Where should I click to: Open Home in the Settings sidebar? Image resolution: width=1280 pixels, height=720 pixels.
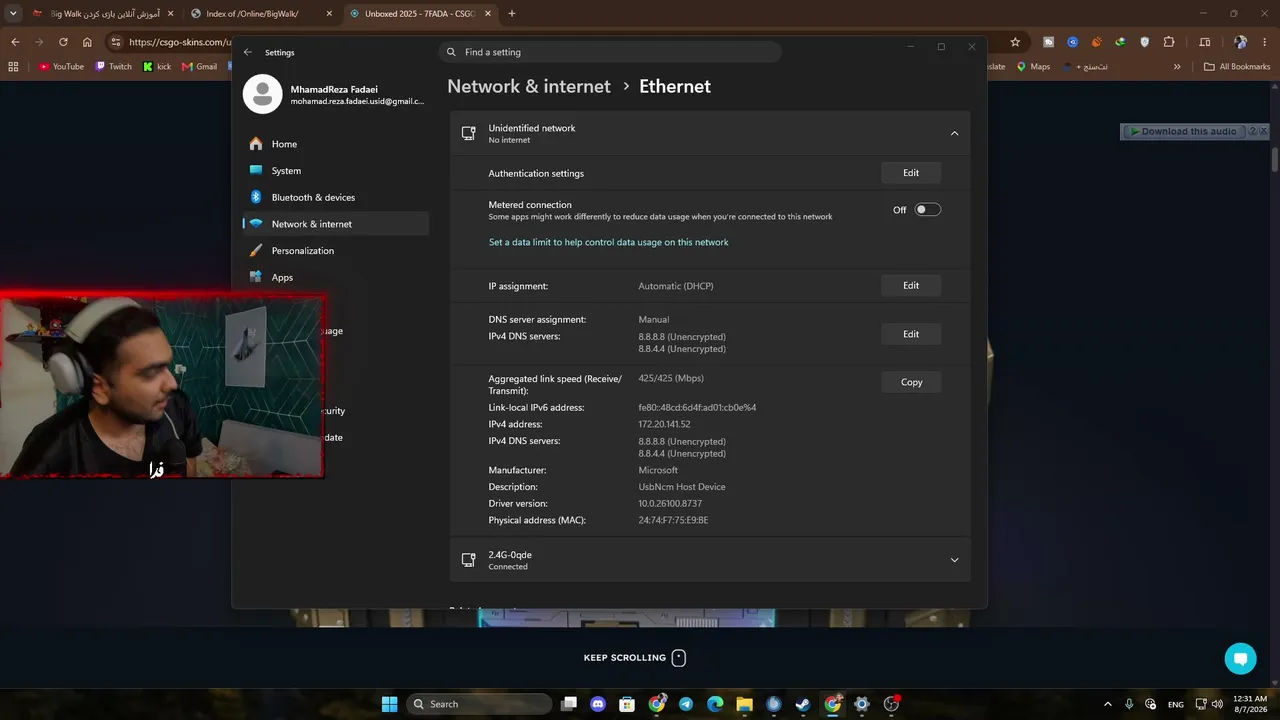click(x=336, y=144)
